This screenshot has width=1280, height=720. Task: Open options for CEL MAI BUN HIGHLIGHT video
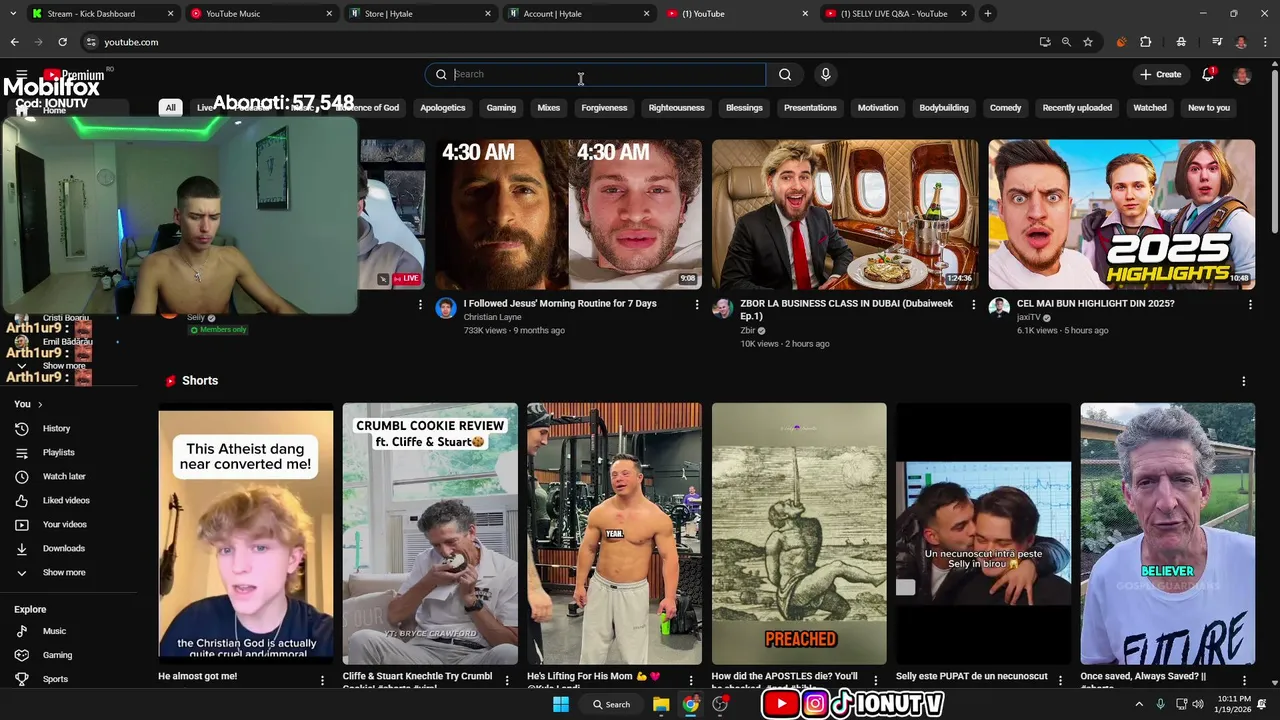[x=1250, y=304]
